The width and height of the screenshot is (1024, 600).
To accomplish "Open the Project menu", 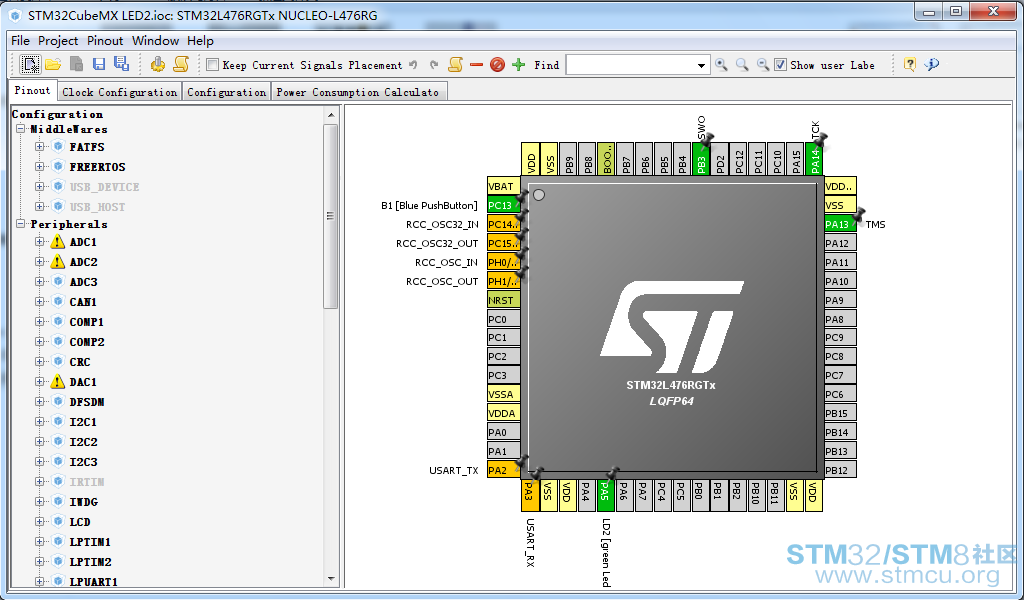I will [x=58, y=40].
